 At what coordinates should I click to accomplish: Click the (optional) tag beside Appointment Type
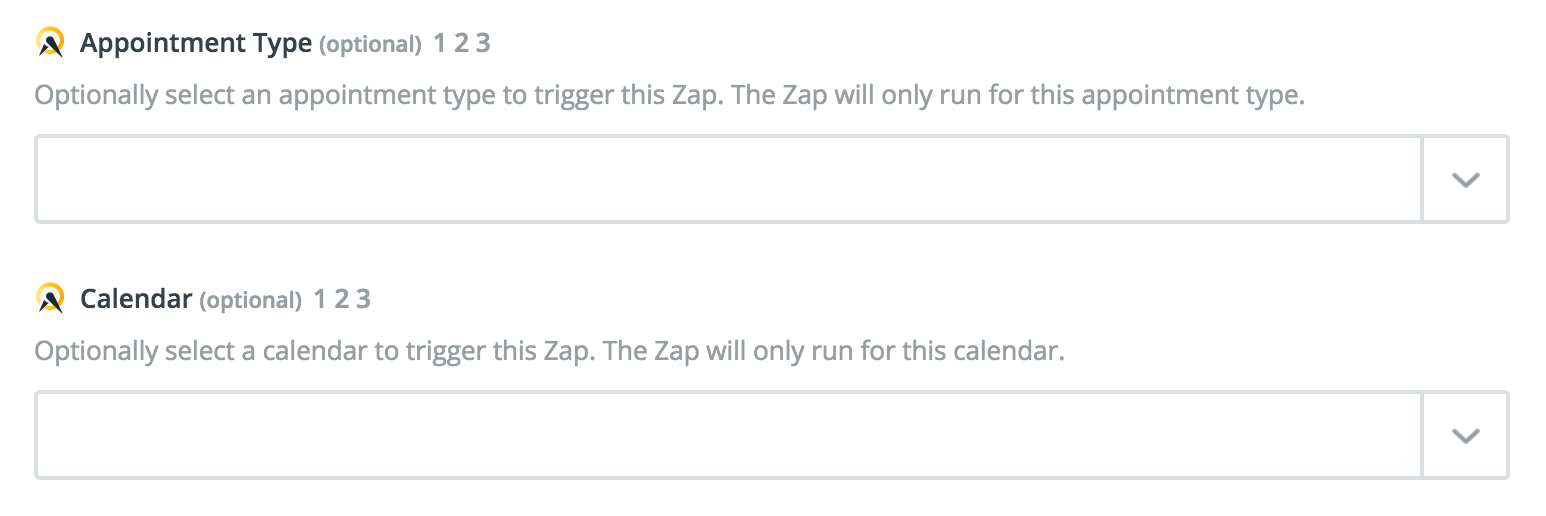pos(370,45)
